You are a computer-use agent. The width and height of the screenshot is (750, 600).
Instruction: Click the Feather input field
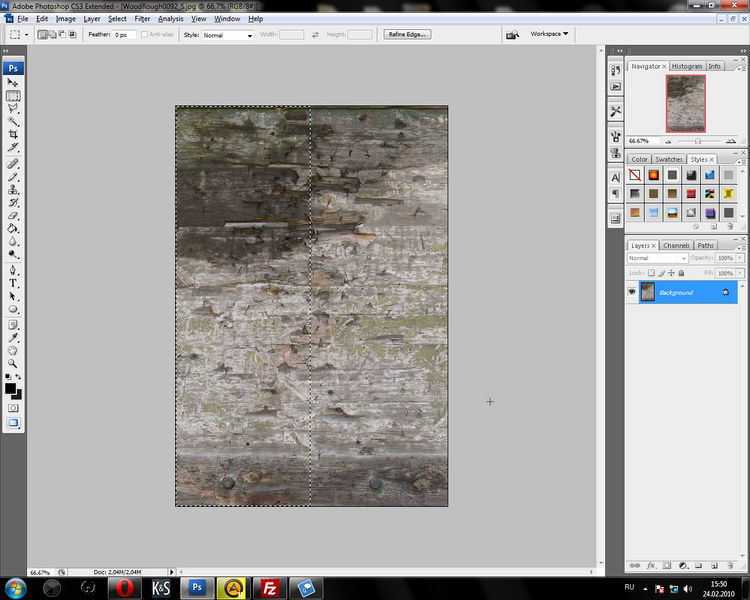point(124,35)
